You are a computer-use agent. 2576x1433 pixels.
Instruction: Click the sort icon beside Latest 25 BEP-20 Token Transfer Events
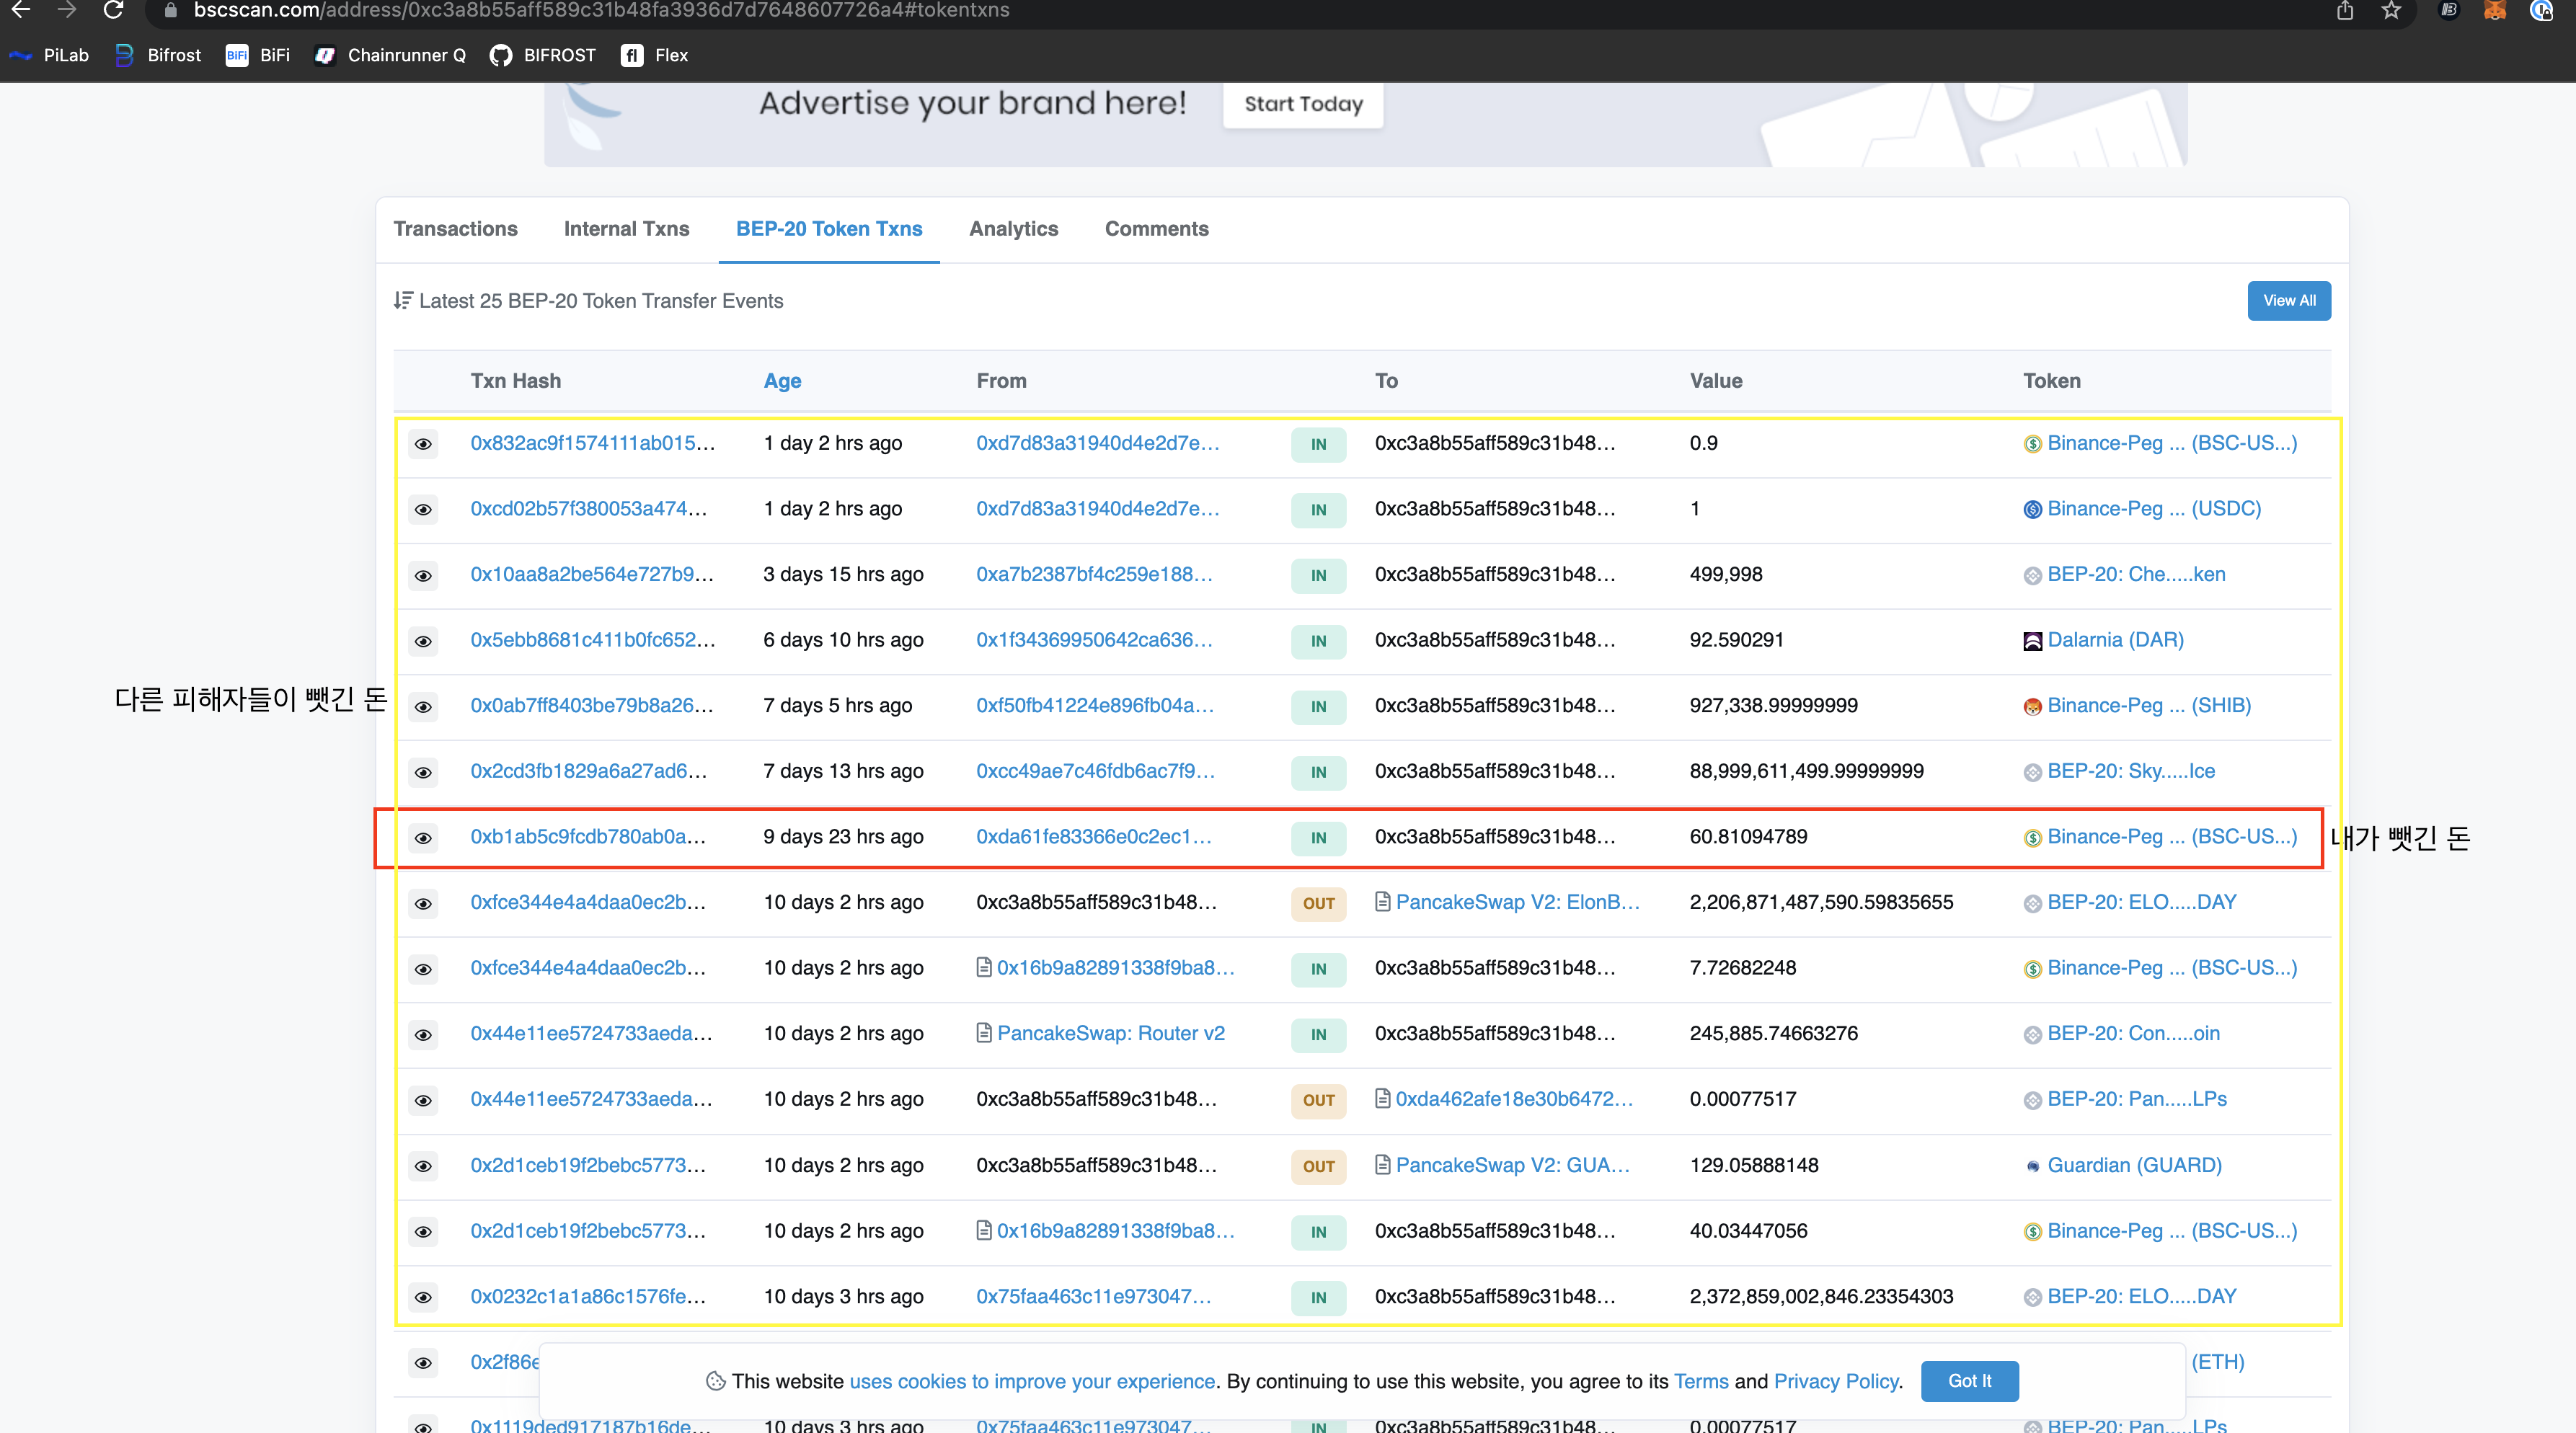(402, 300)
